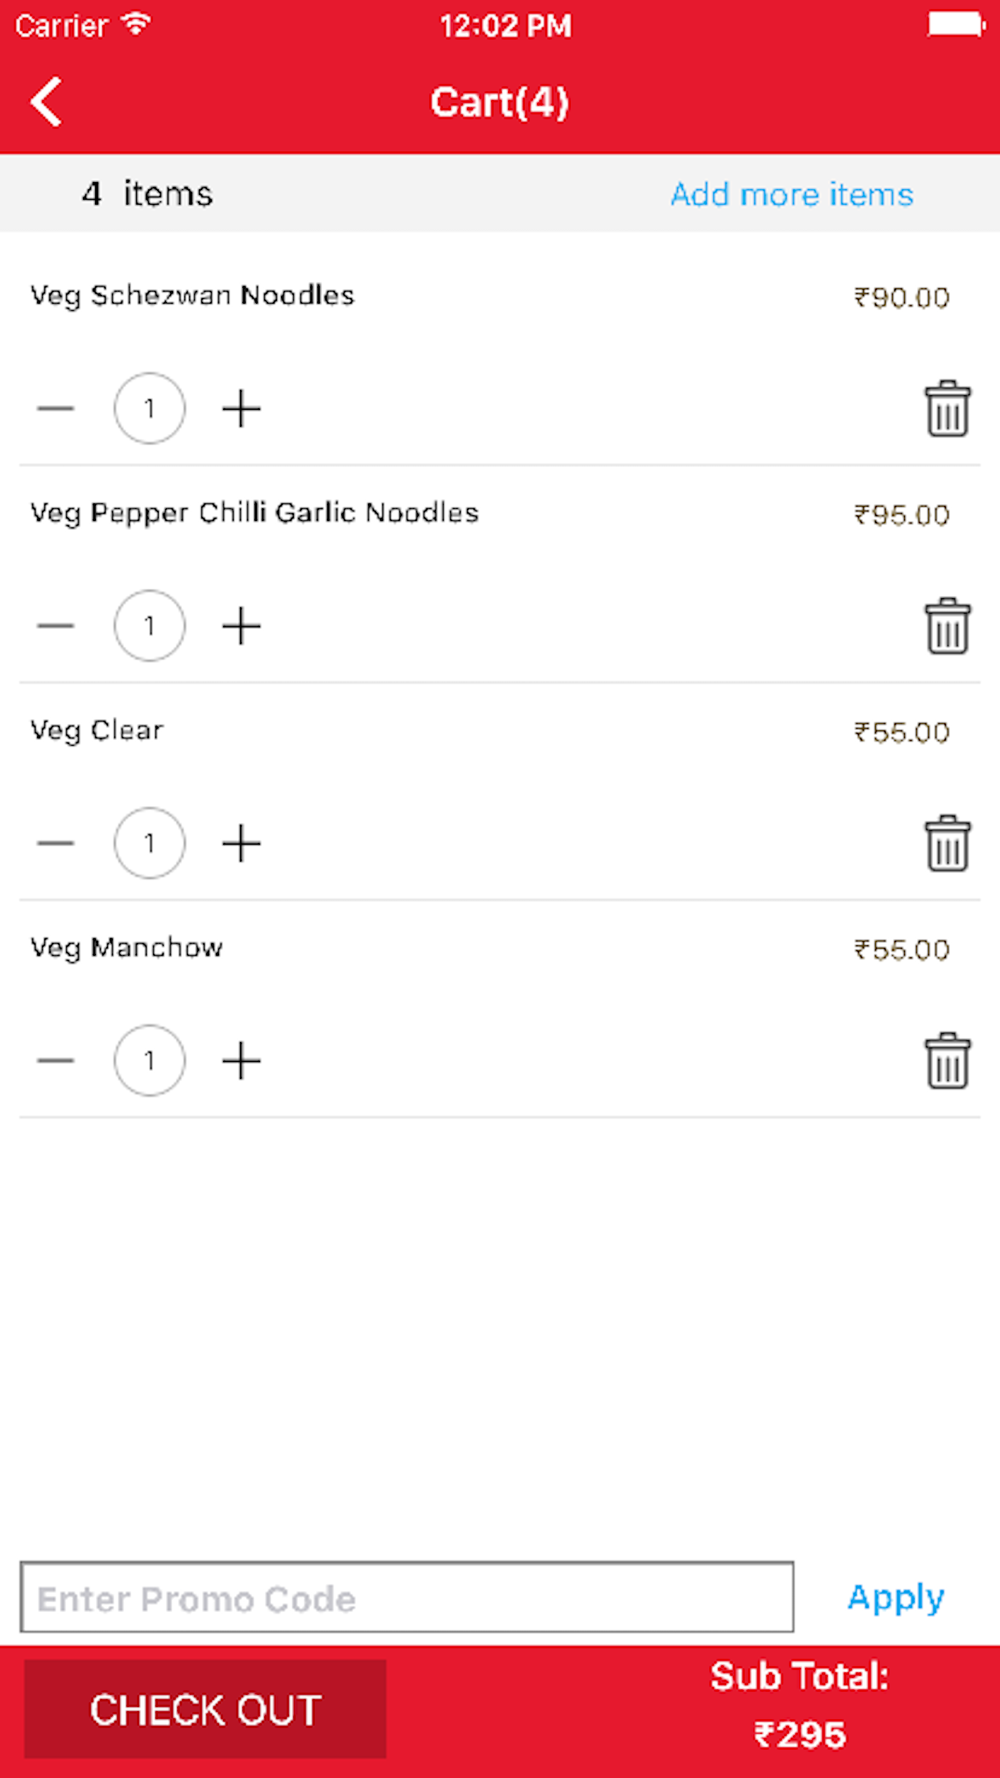Tap minus for Veg Clear
Image resolution: width=1000 pixels, height=1778 pixels.
pyautogui.click(x=56, y=843)
